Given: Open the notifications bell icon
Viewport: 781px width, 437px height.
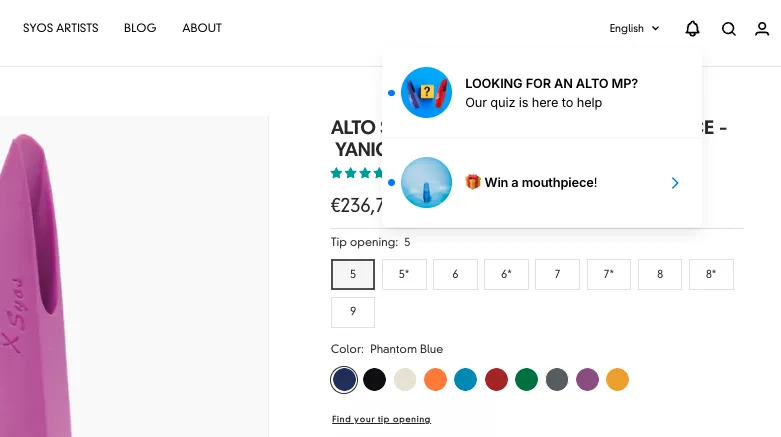Looking at the screenshot, I should click(692, 28).
